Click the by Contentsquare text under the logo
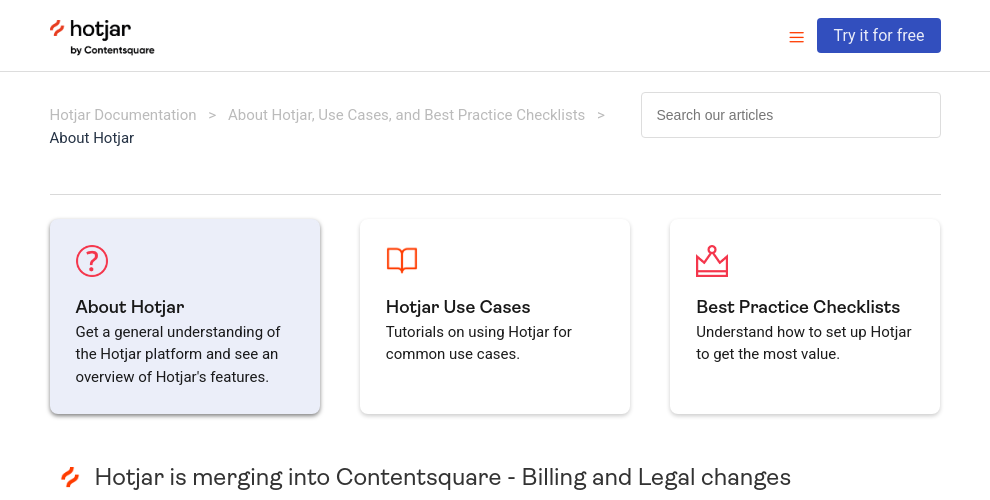990x500 pixels. pyautogui.click(x=112, y=51)
